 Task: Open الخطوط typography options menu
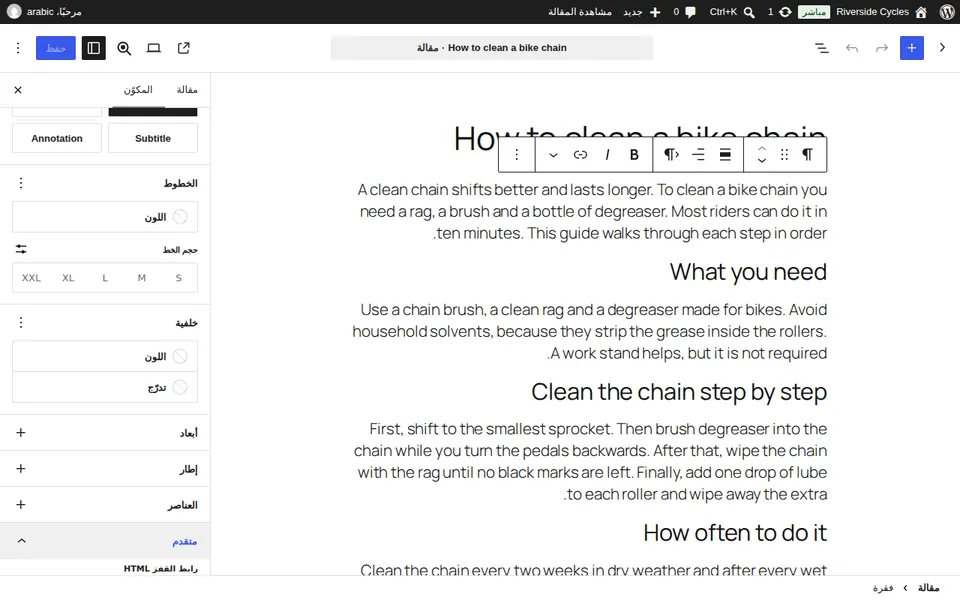pyautogui.click(x=21, y=183)
